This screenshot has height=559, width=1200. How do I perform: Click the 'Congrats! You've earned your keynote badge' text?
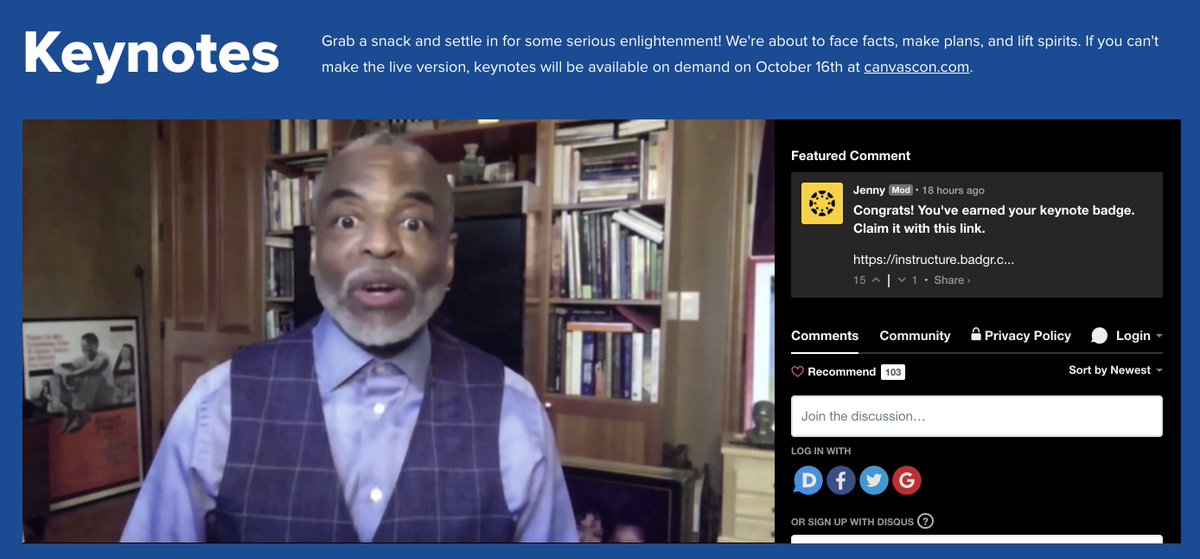coord(994,220)
